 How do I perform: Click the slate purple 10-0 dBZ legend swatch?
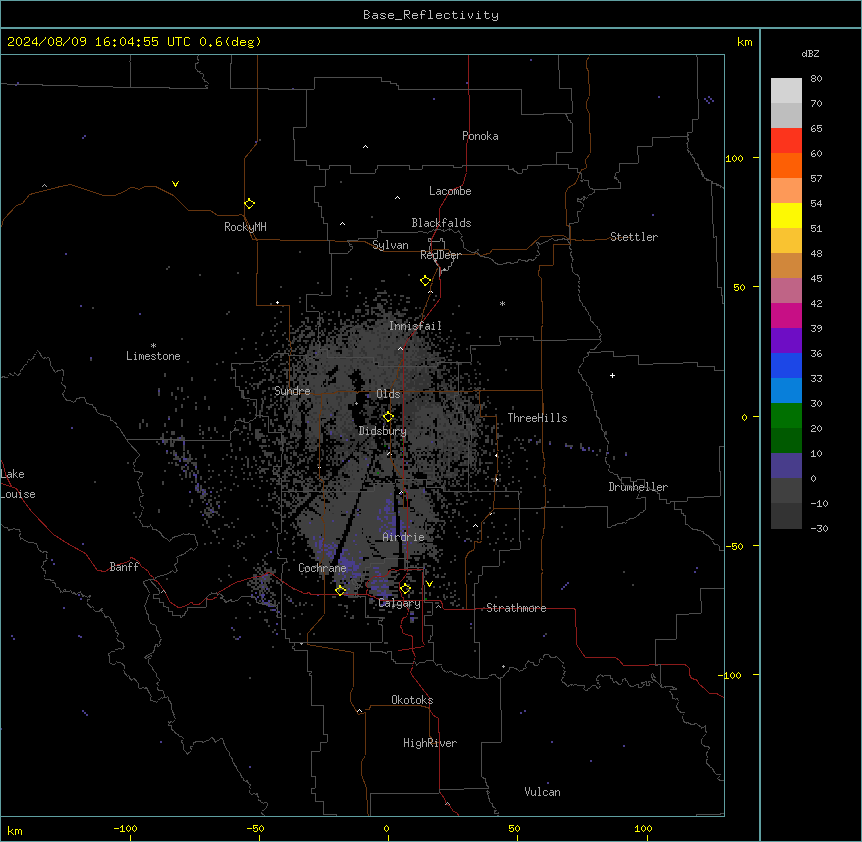coord(786,466)
